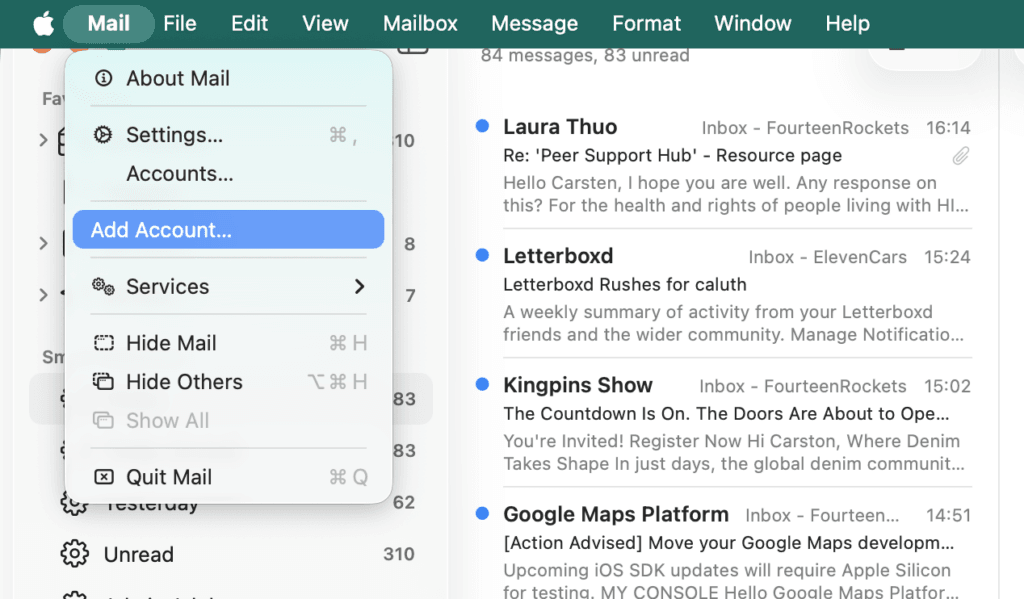
Task: Click the unread count 310
Action: tap(398, 554)
